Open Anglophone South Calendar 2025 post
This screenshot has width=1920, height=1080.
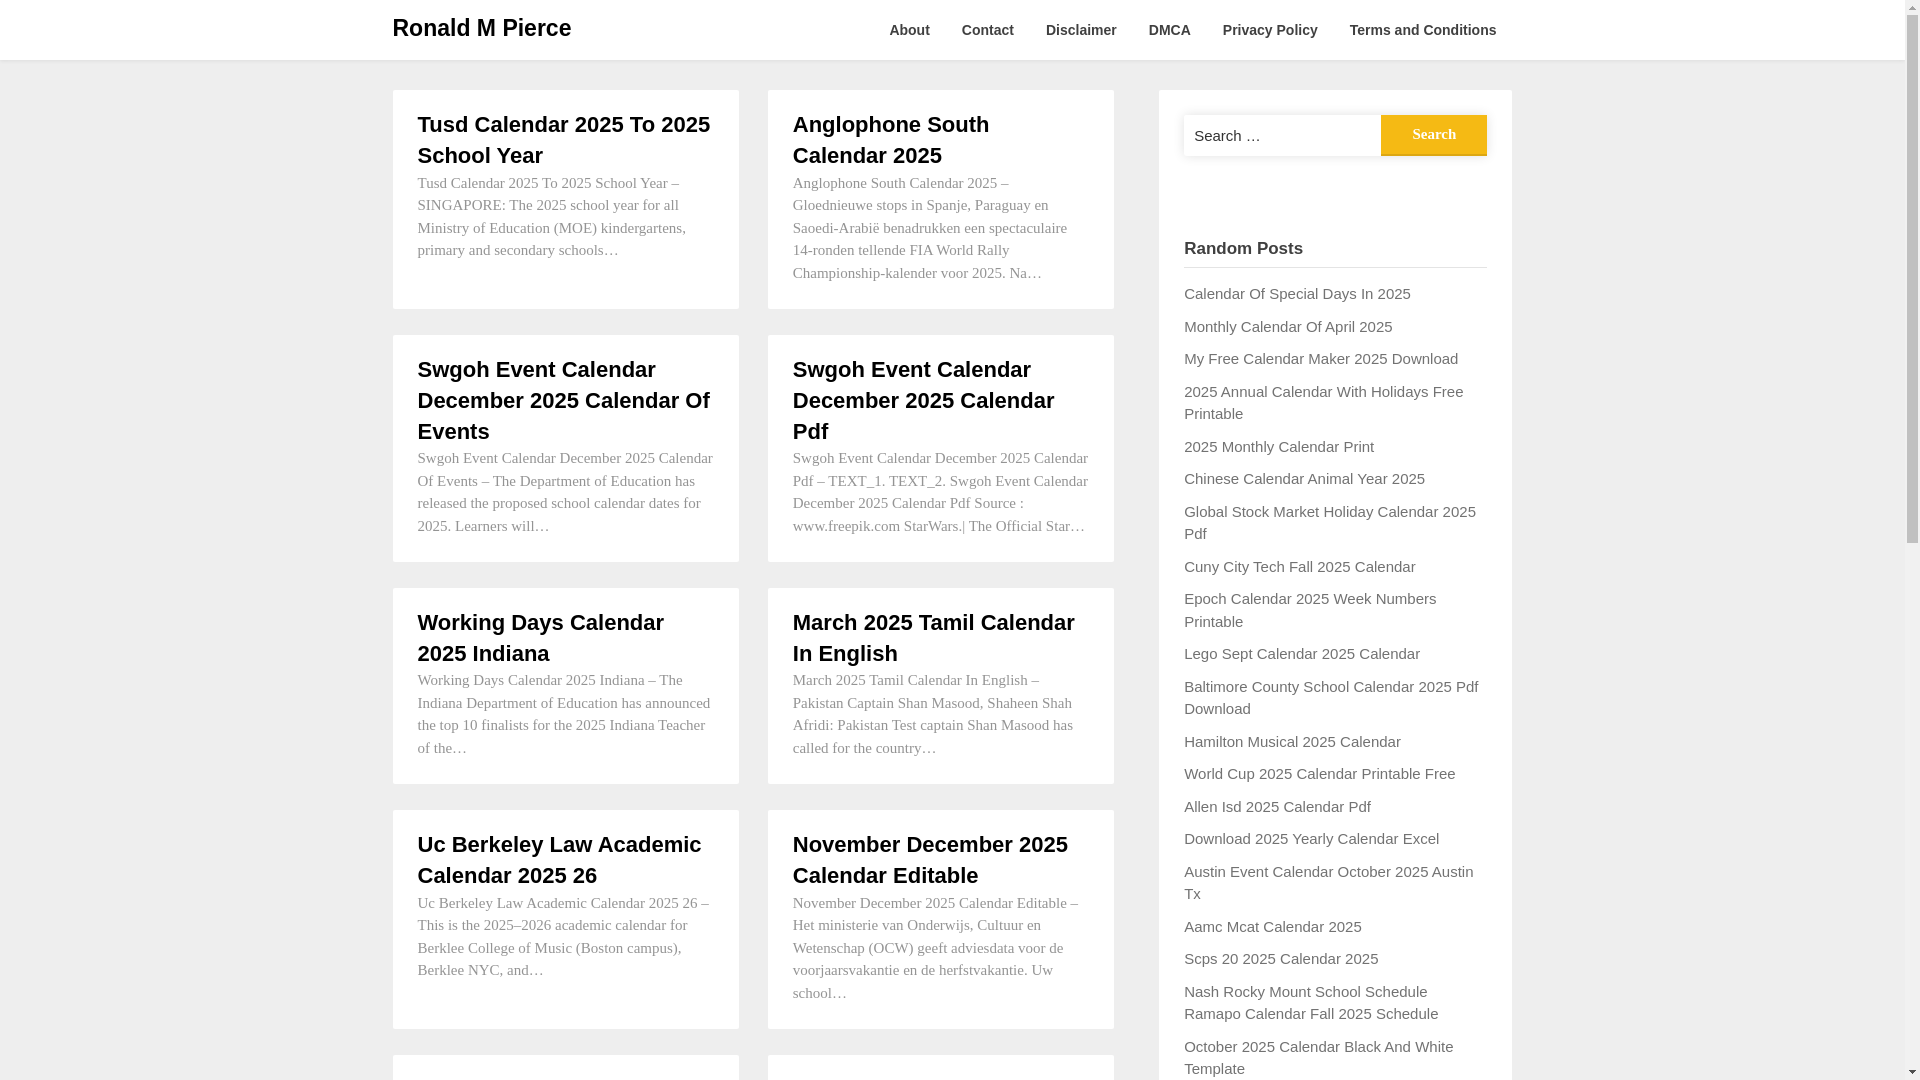(891, 140)
